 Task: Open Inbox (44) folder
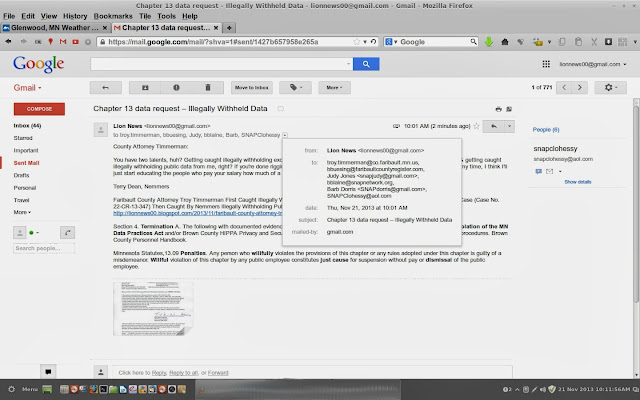coord(27,126)
